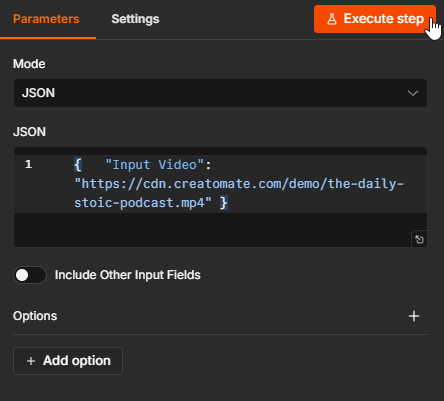Click the JSON field label above editor

pyautogui.click(x=29, y=132)
